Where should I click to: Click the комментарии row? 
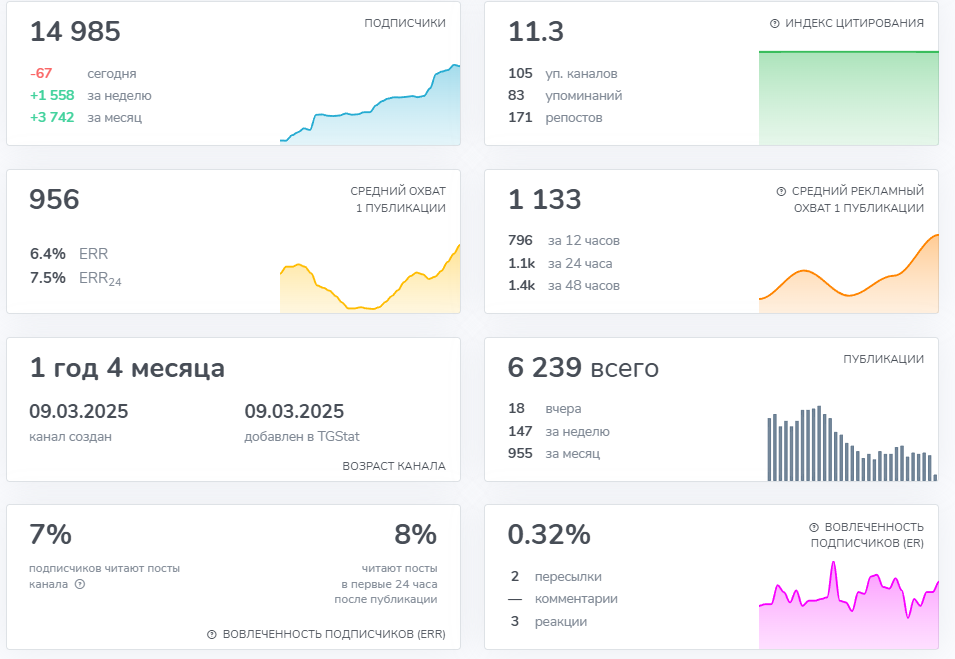click(563, 599)
